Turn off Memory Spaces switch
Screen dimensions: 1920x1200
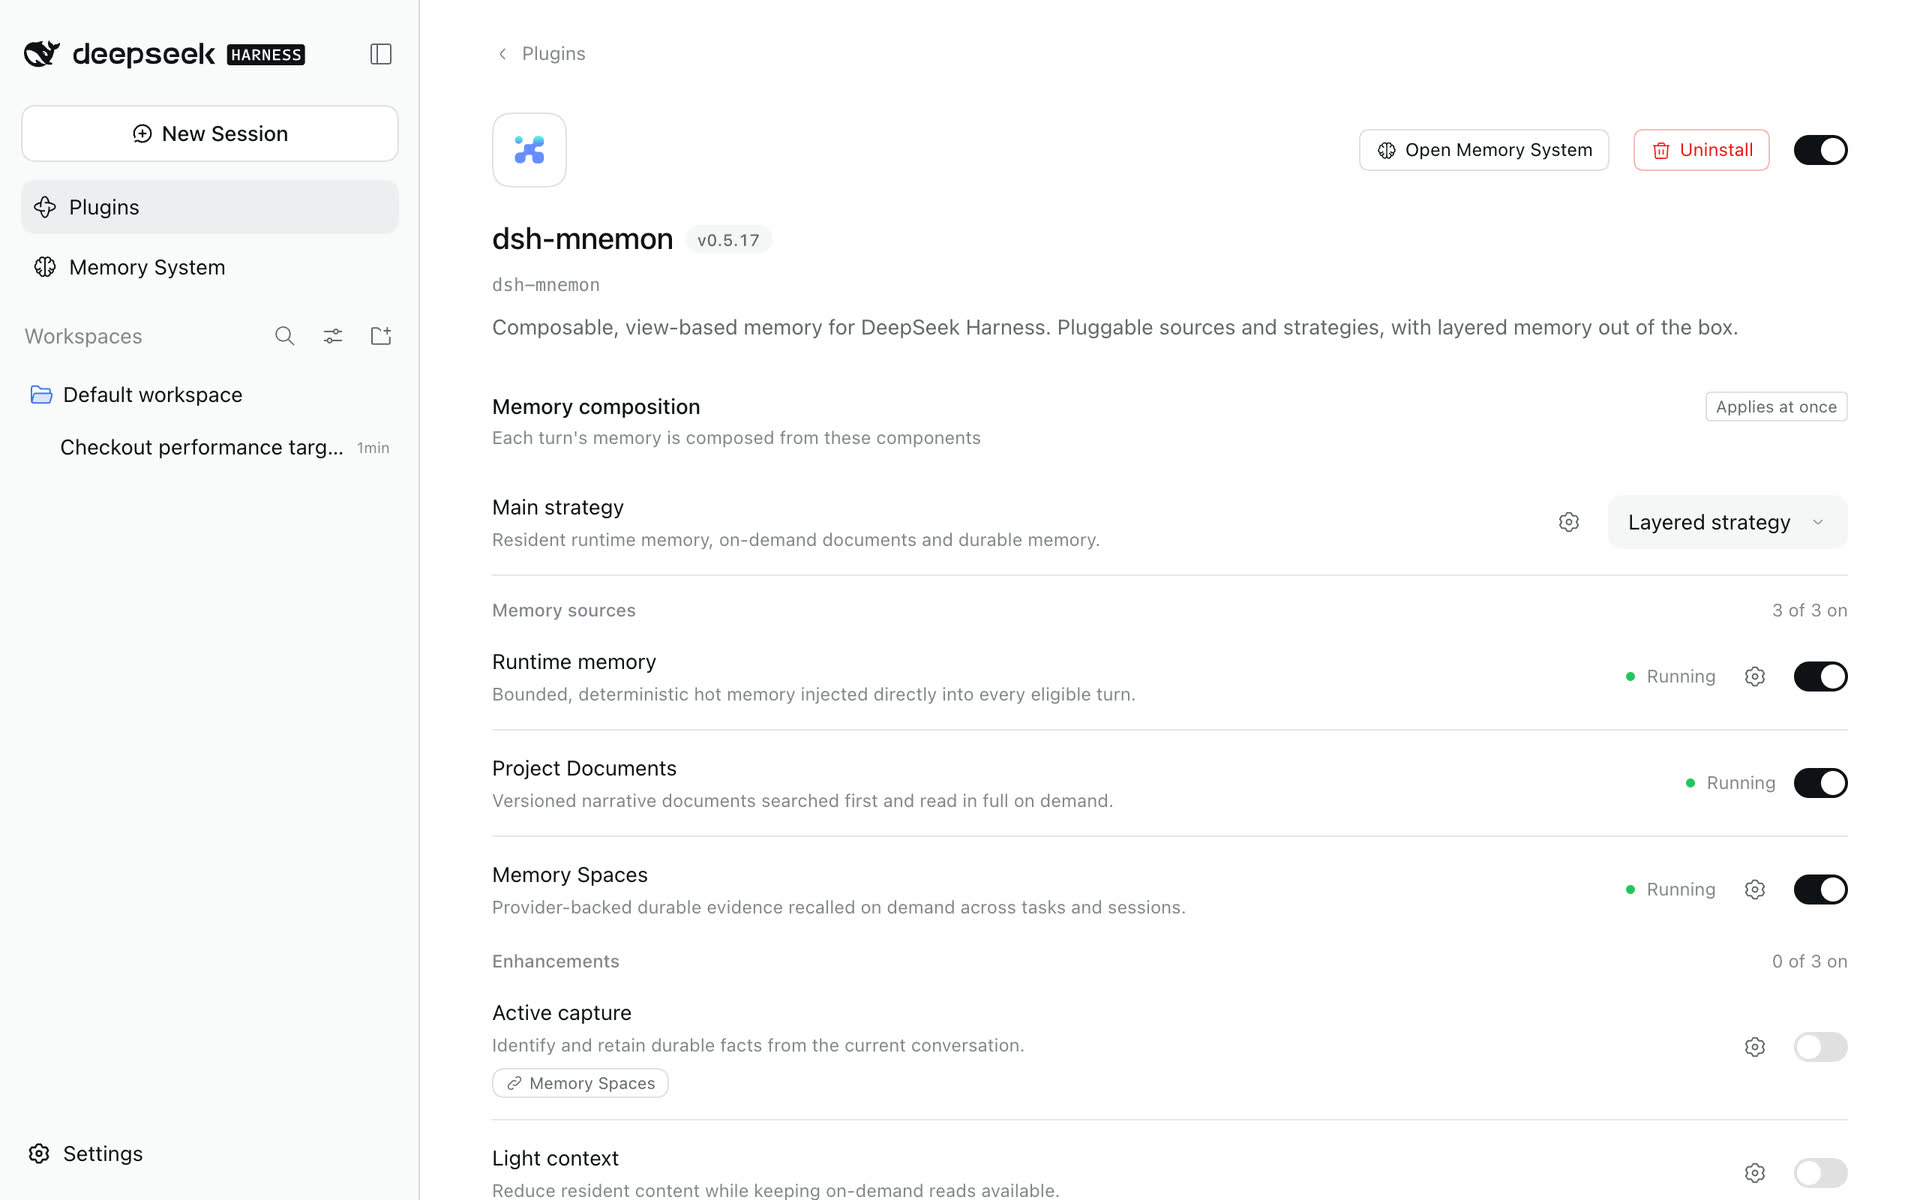pyautogui.click(x=1820, y=890)
